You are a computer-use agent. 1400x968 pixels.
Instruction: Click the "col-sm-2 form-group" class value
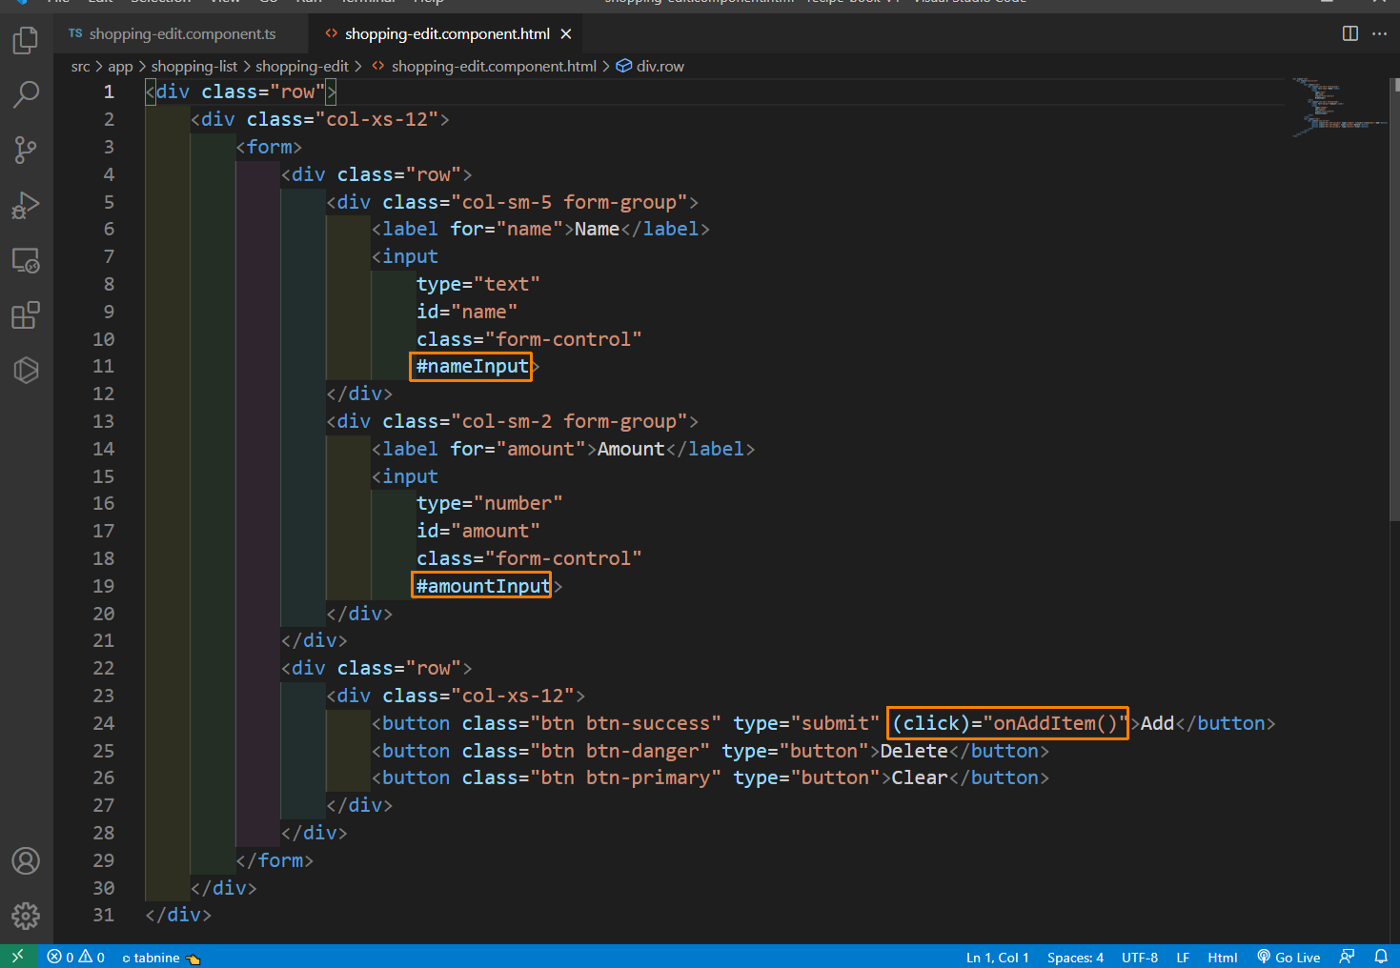569,421
